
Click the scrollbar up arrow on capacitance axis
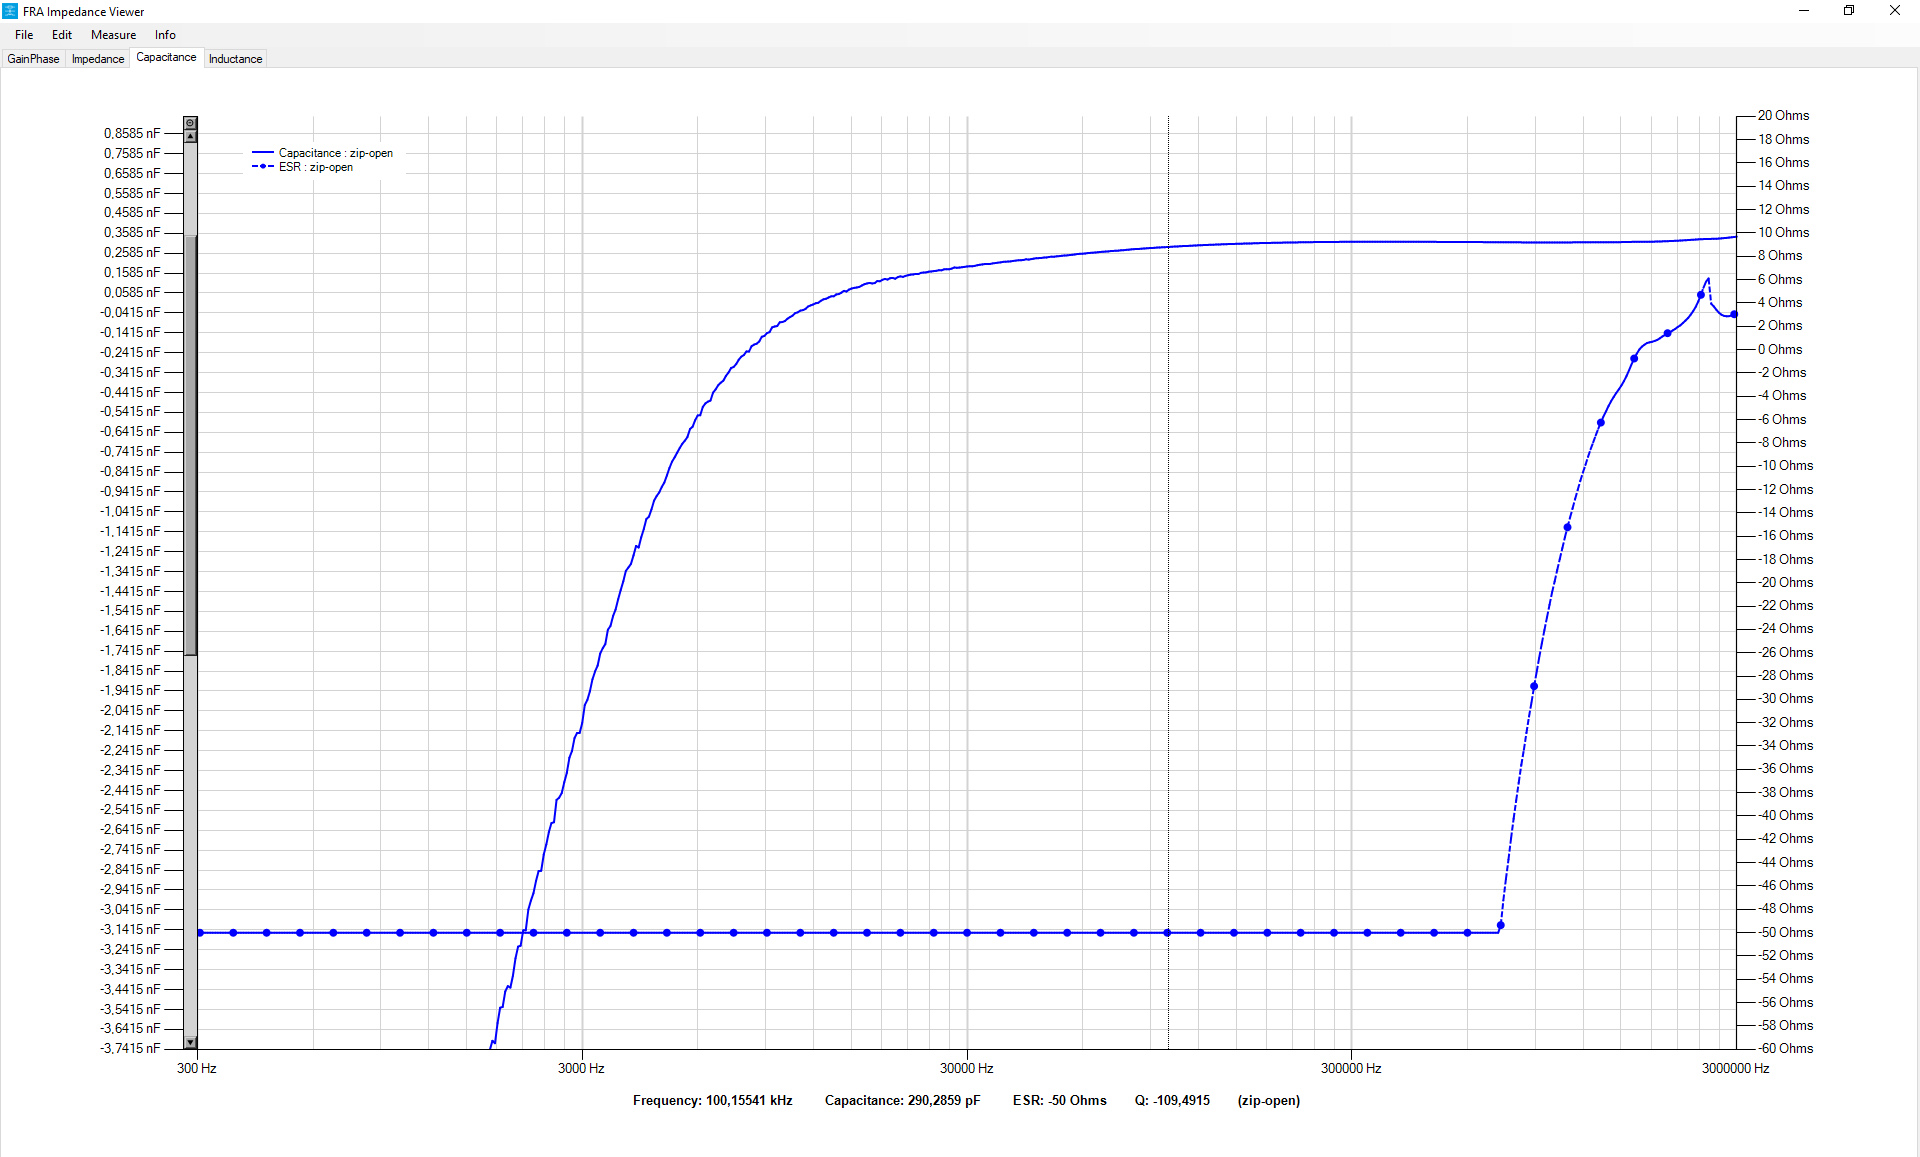coord(190,136)
